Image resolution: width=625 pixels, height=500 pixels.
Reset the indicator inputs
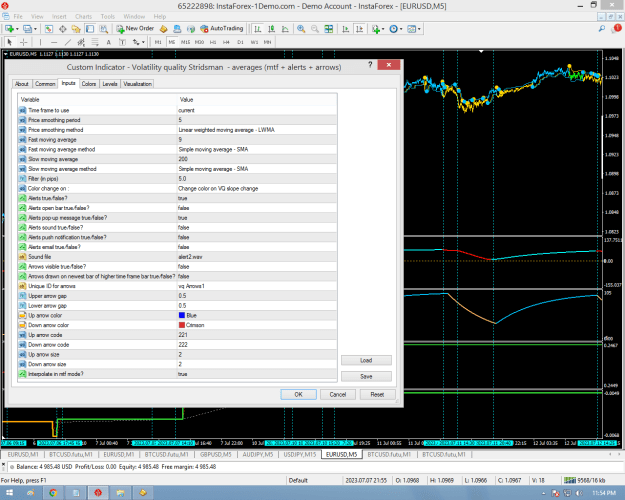coord(377,394)
